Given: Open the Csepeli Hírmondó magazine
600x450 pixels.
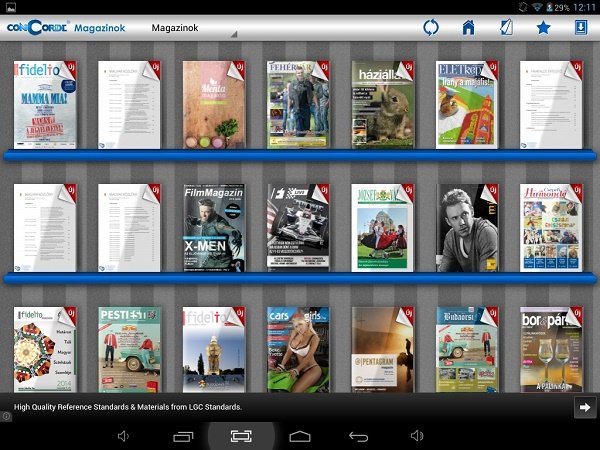Looking at the screenshot, I should (x=551, y=228).
